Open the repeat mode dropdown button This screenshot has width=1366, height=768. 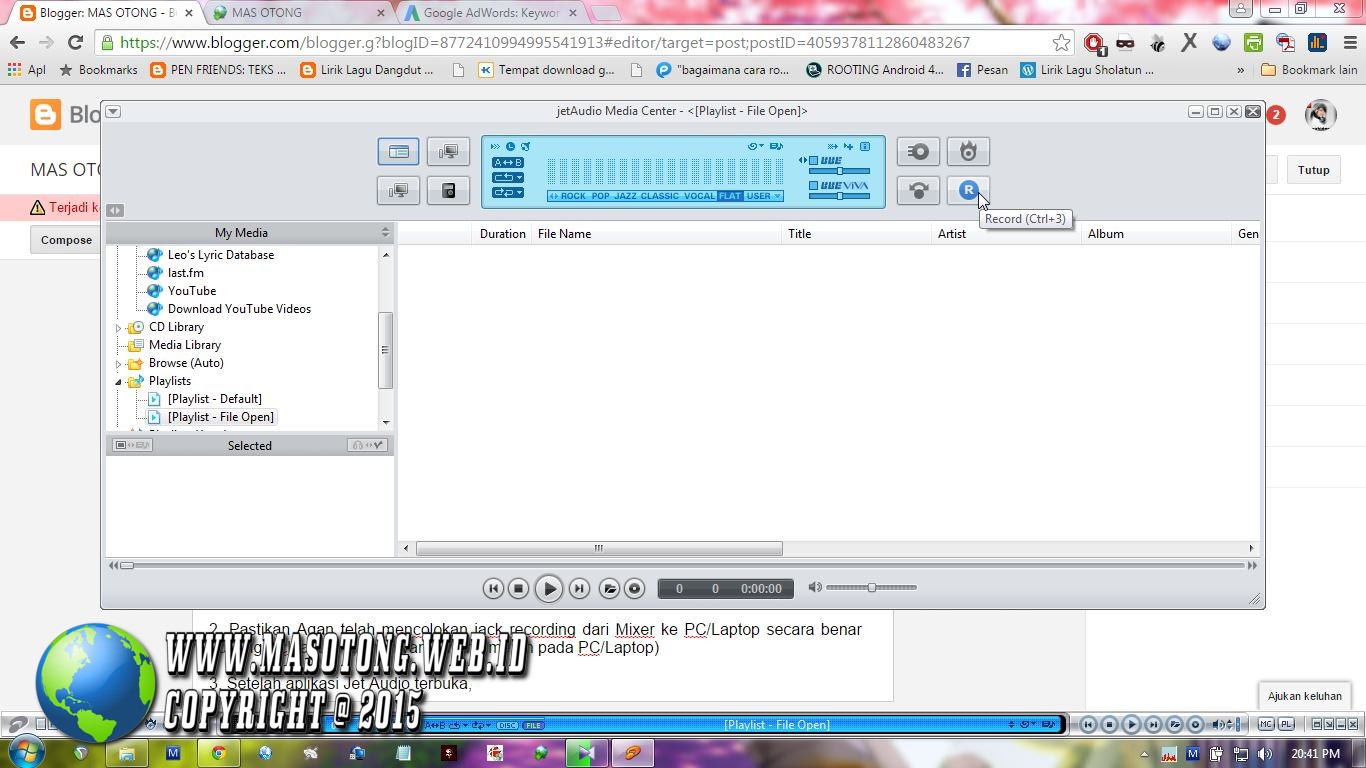tap(507, 177)
